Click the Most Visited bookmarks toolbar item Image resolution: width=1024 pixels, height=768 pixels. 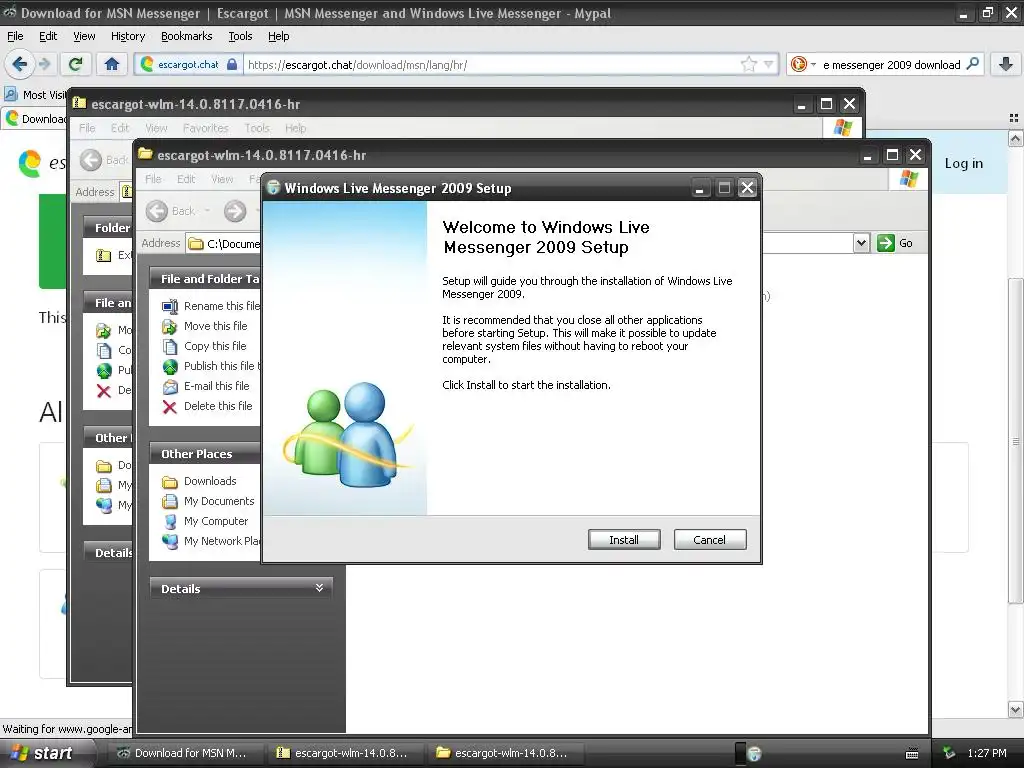pyautogui.click(x=35, y=95)
